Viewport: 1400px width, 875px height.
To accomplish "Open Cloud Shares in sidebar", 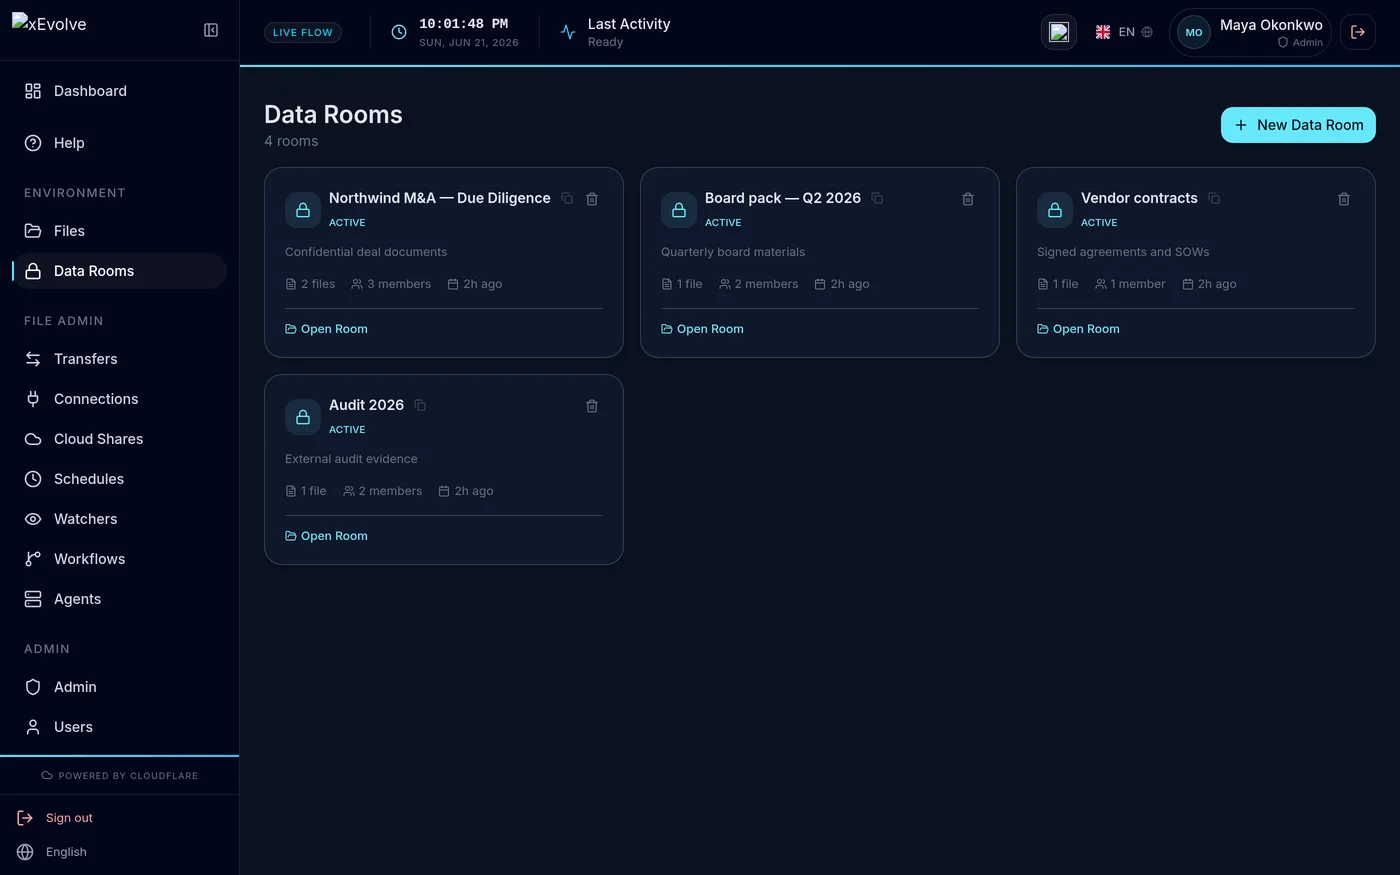I will pos(119,439).
